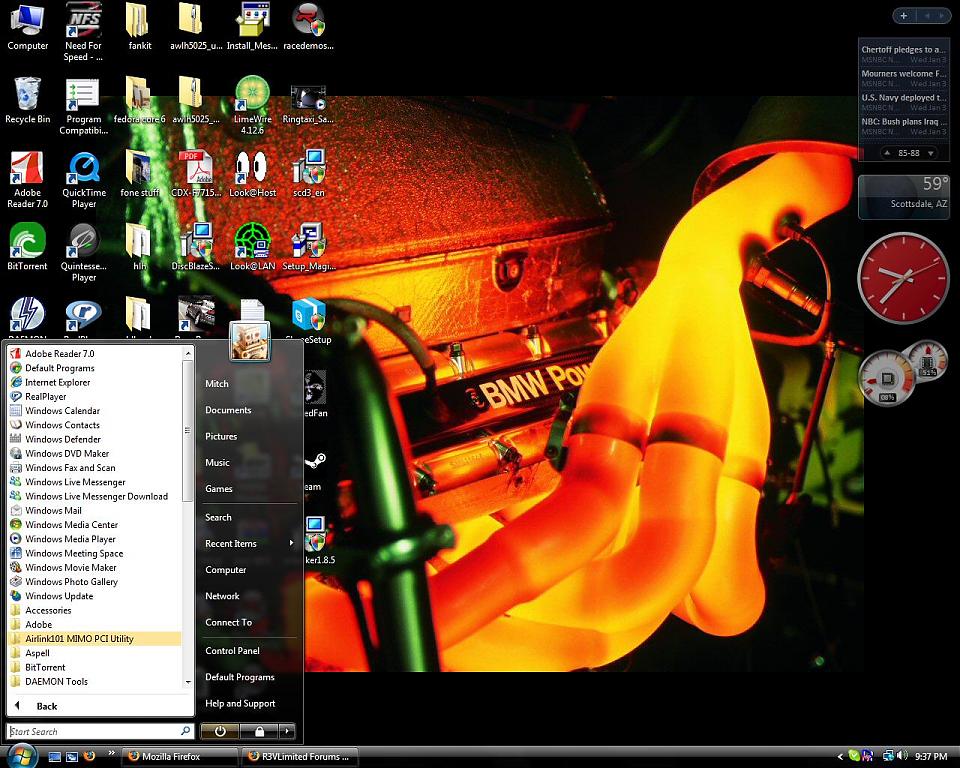Expand the shutdown options arrow

click(287, 731)
